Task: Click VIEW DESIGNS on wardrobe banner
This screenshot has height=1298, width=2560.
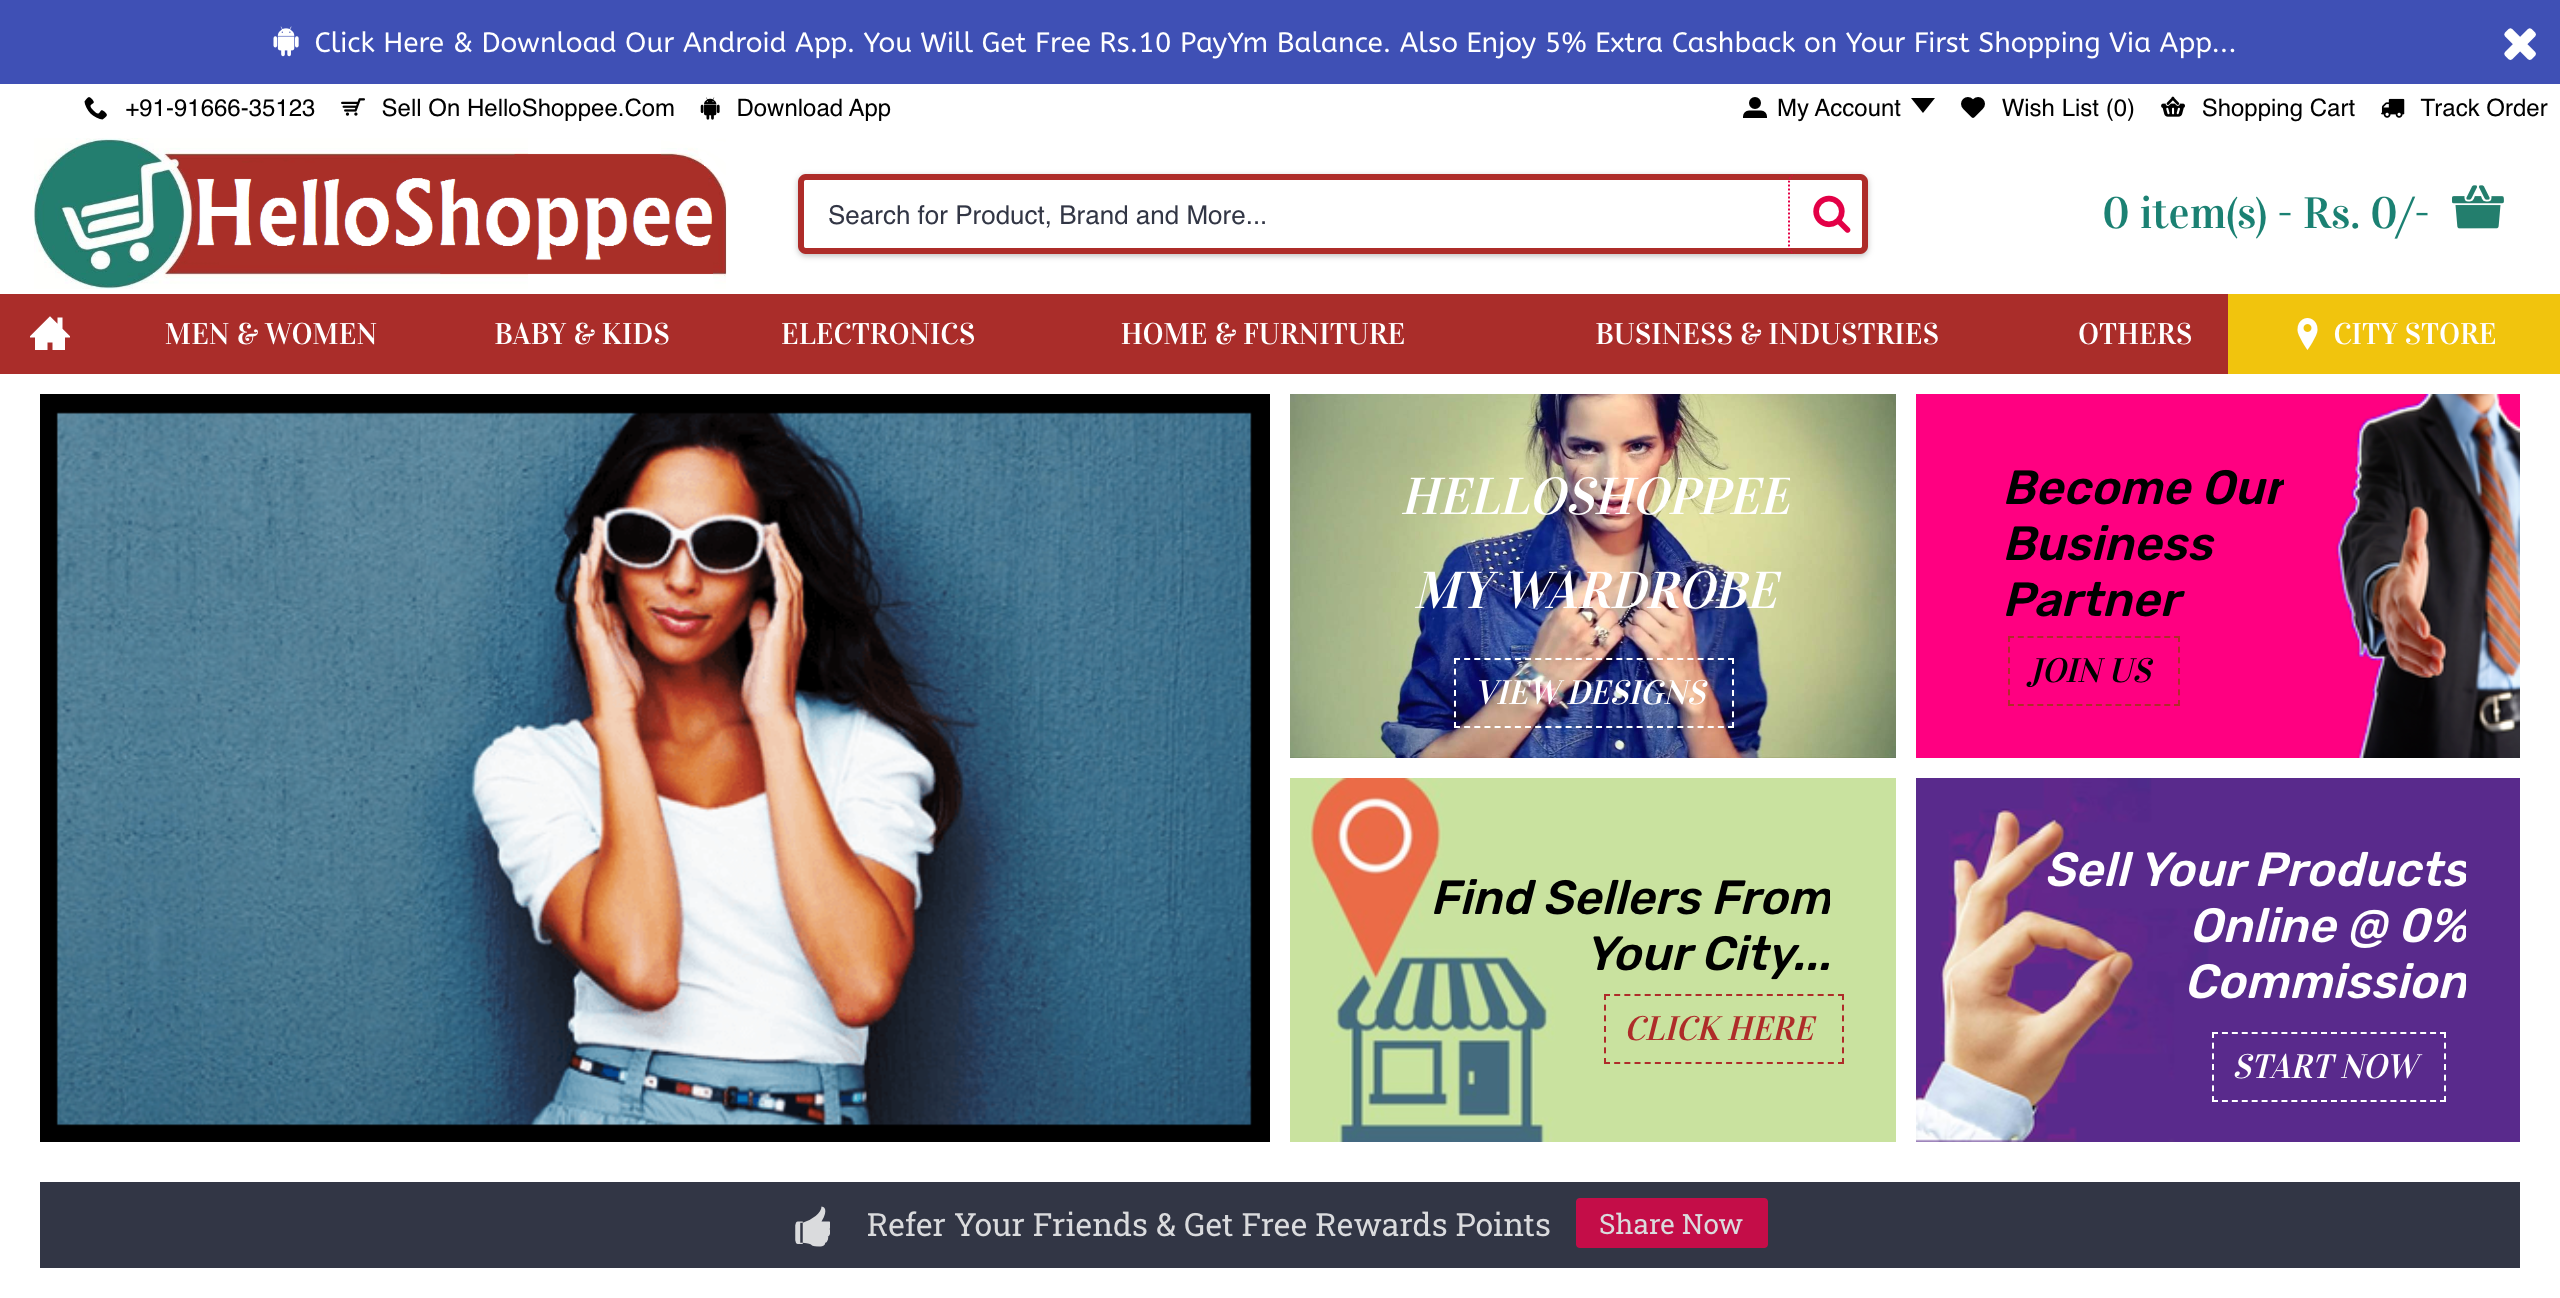Action: pos(1593,692)
